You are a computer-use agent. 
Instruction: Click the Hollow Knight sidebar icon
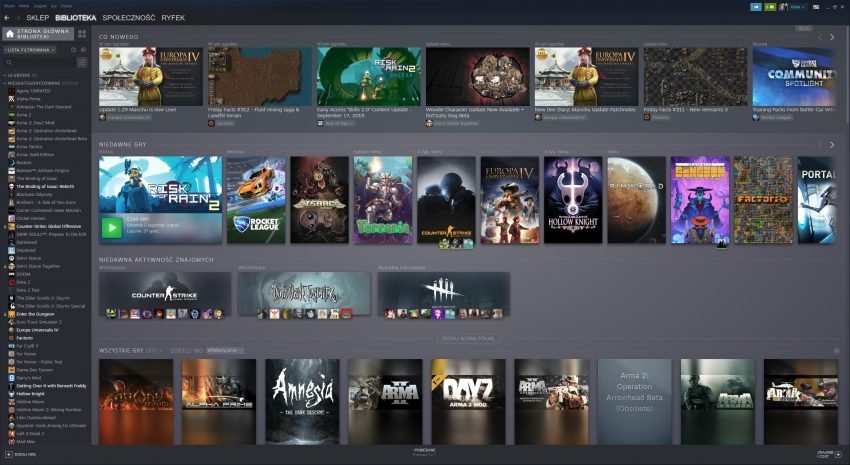(x=11, y=394)
